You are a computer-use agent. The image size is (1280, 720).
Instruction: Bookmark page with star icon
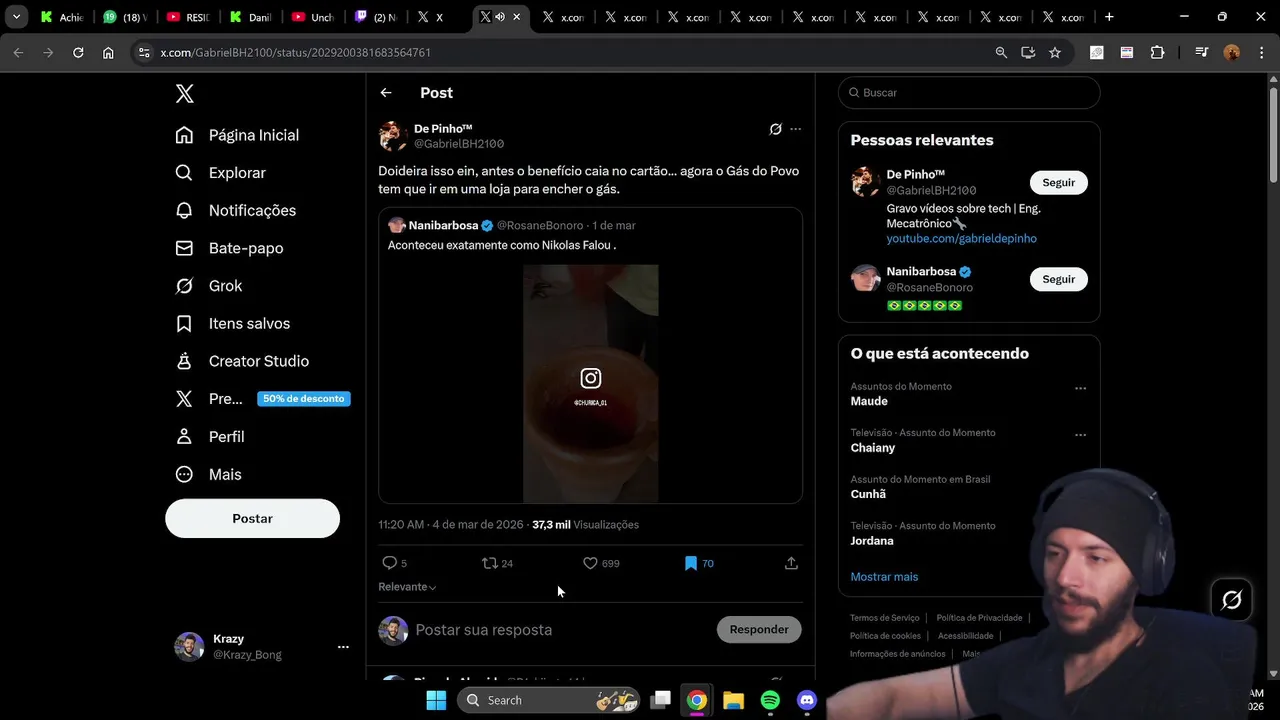point(1055,53)
